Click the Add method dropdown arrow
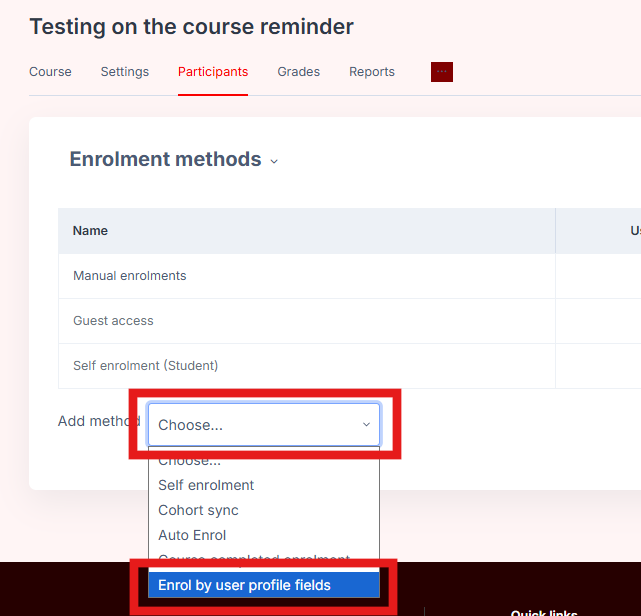 click(366, 425)
